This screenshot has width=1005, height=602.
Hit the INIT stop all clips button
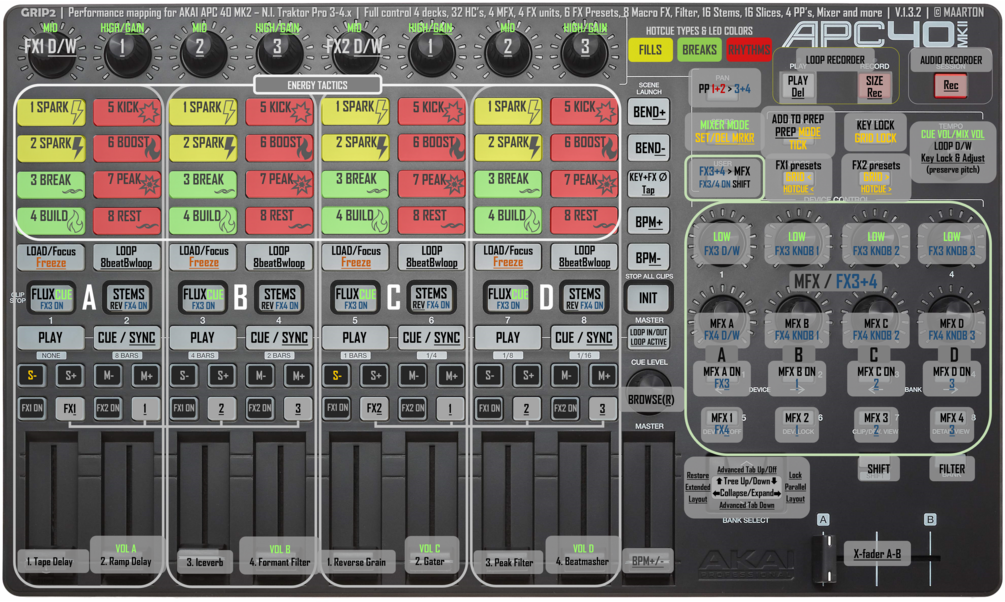649,298
